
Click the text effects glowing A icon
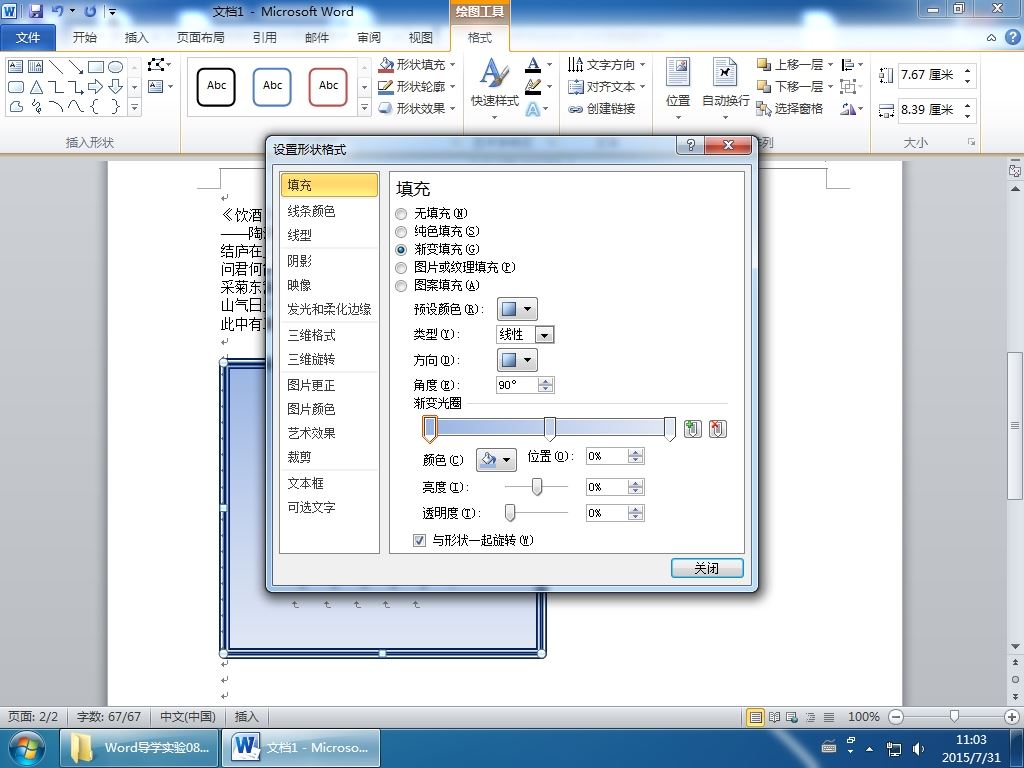pos(534,108)
